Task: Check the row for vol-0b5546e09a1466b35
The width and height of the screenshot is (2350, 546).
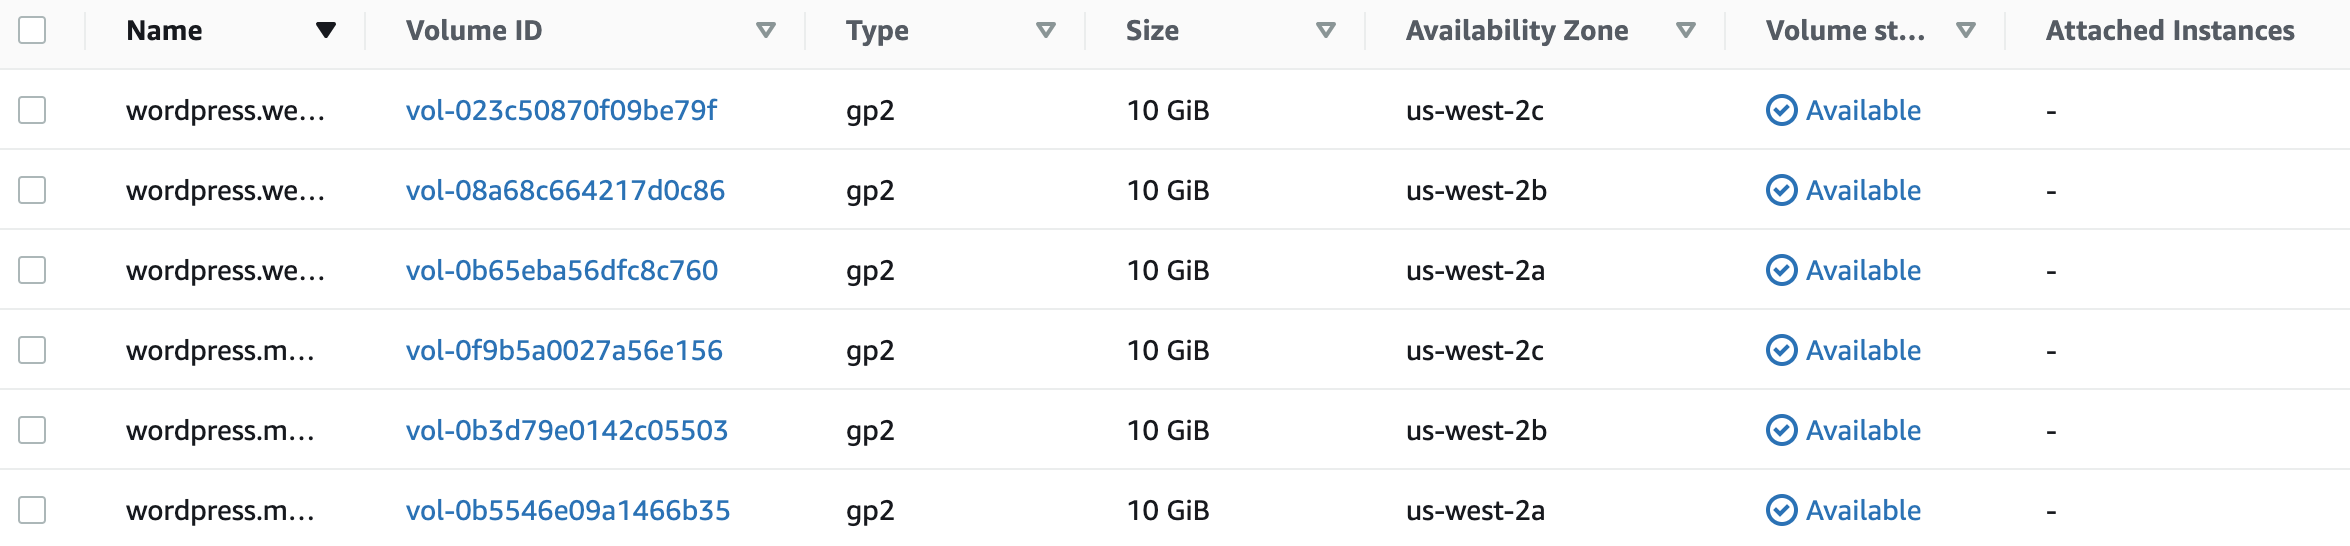Action: (x=32, y=510)
